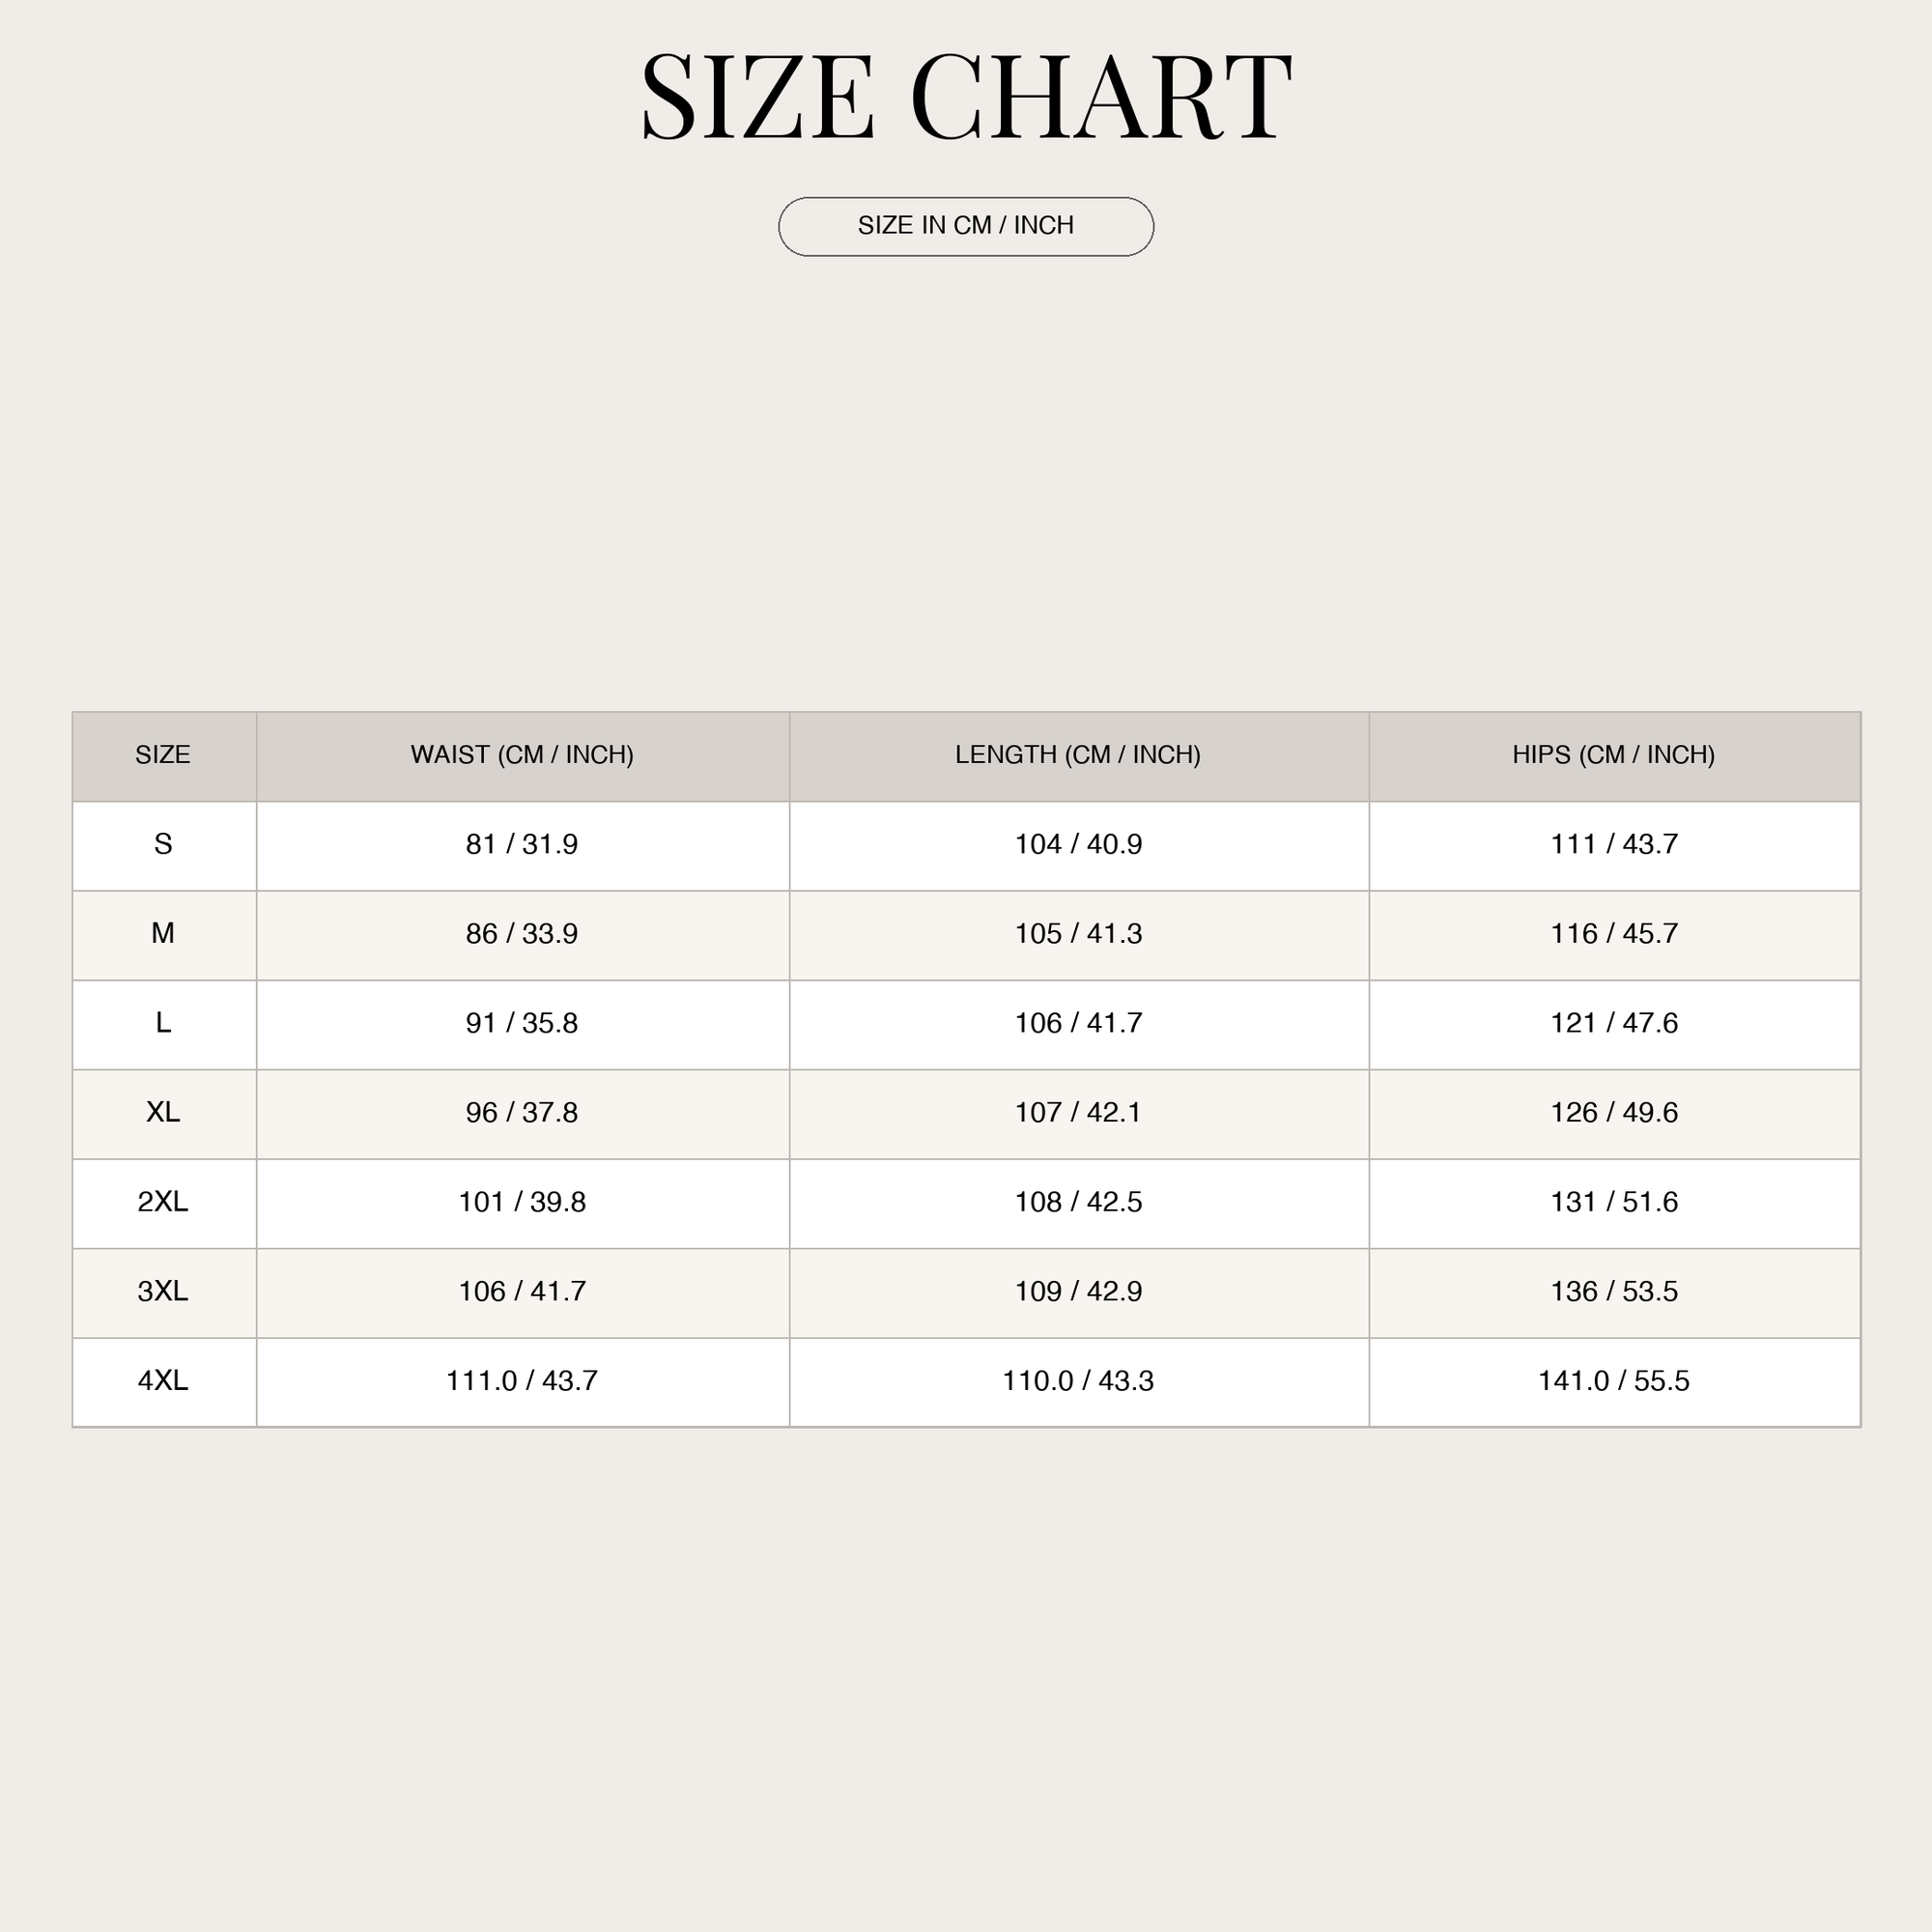
Task: Click length value 105 / 41.3
Action: pos(1078,934)
